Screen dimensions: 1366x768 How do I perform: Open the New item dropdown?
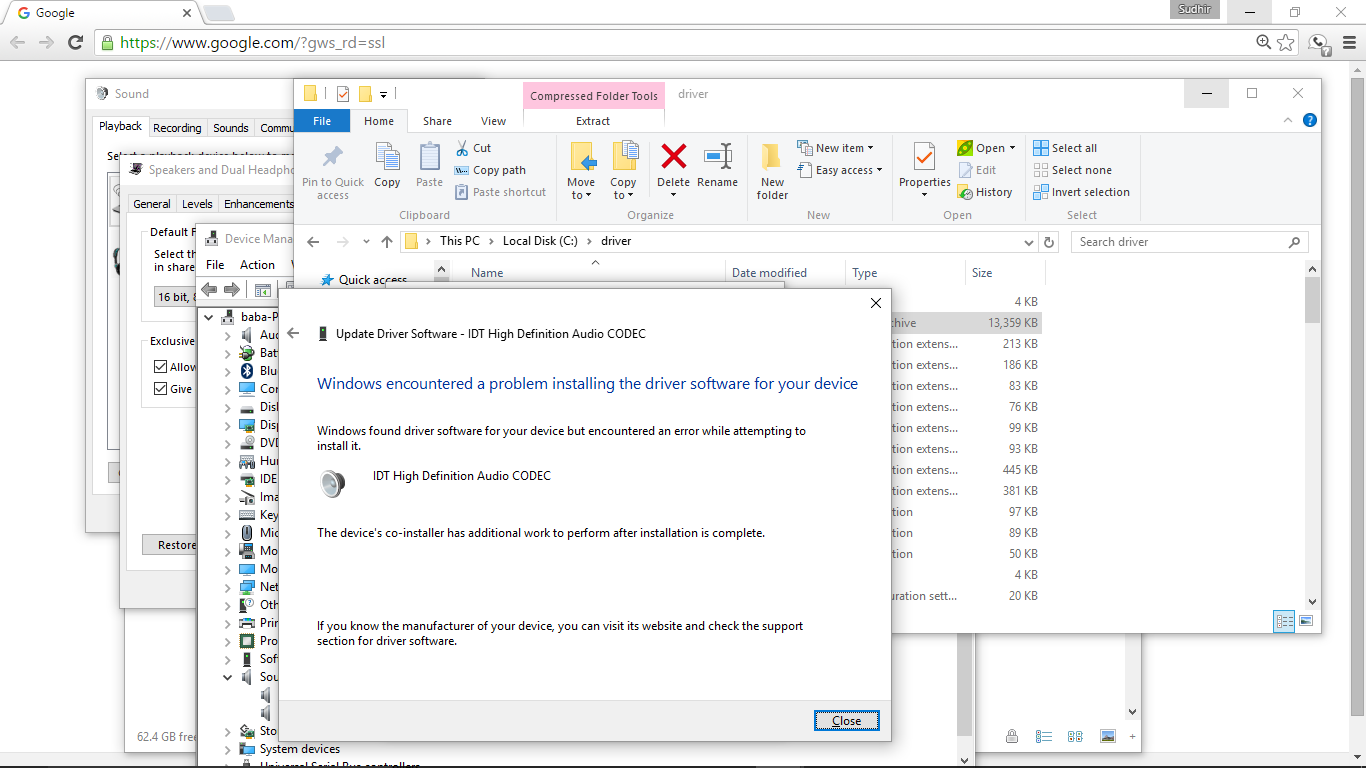tap(836, 148)
